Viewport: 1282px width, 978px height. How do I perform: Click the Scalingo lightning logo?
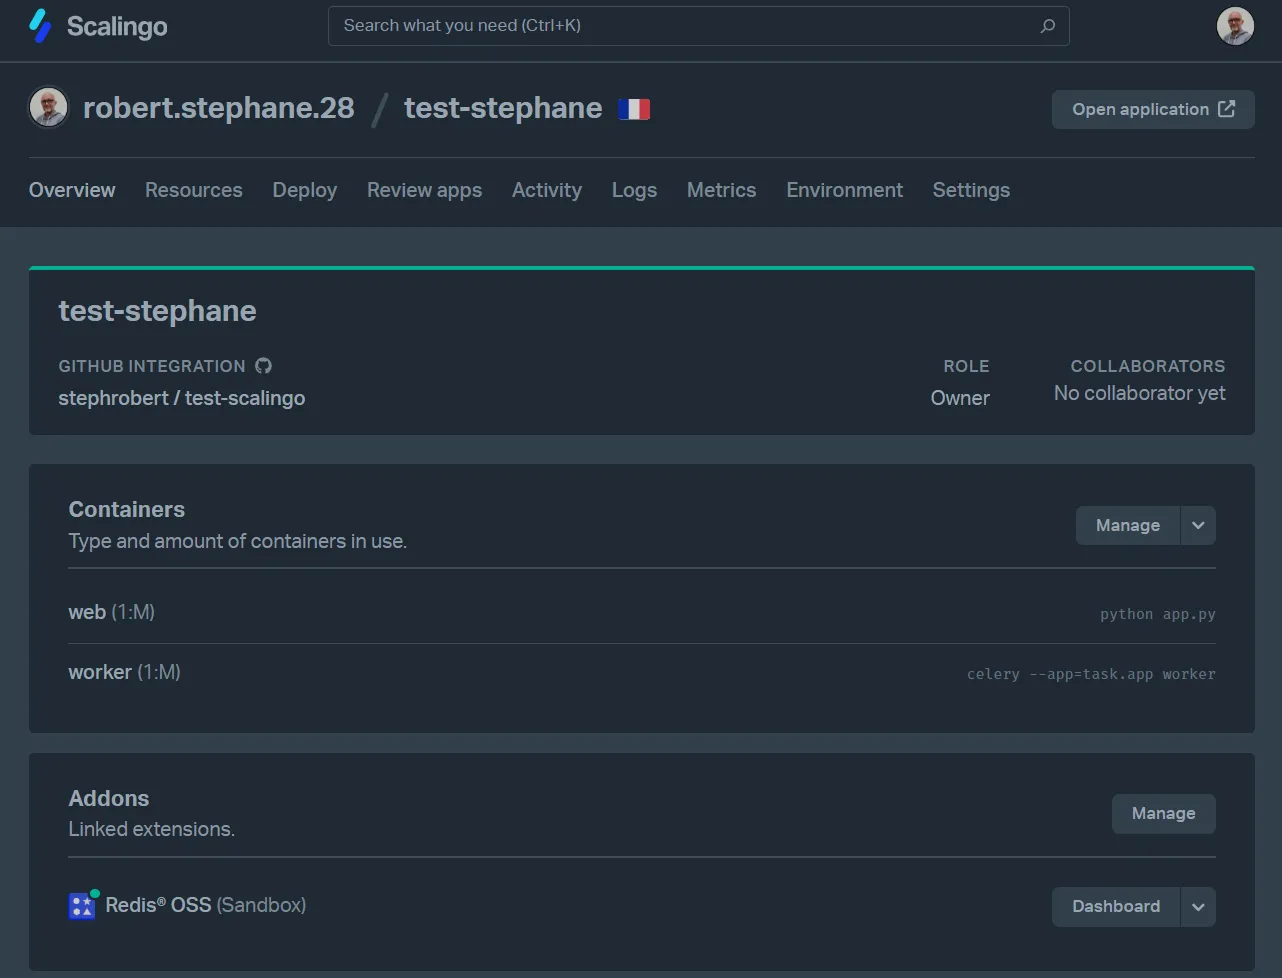(x=39, y=25)
